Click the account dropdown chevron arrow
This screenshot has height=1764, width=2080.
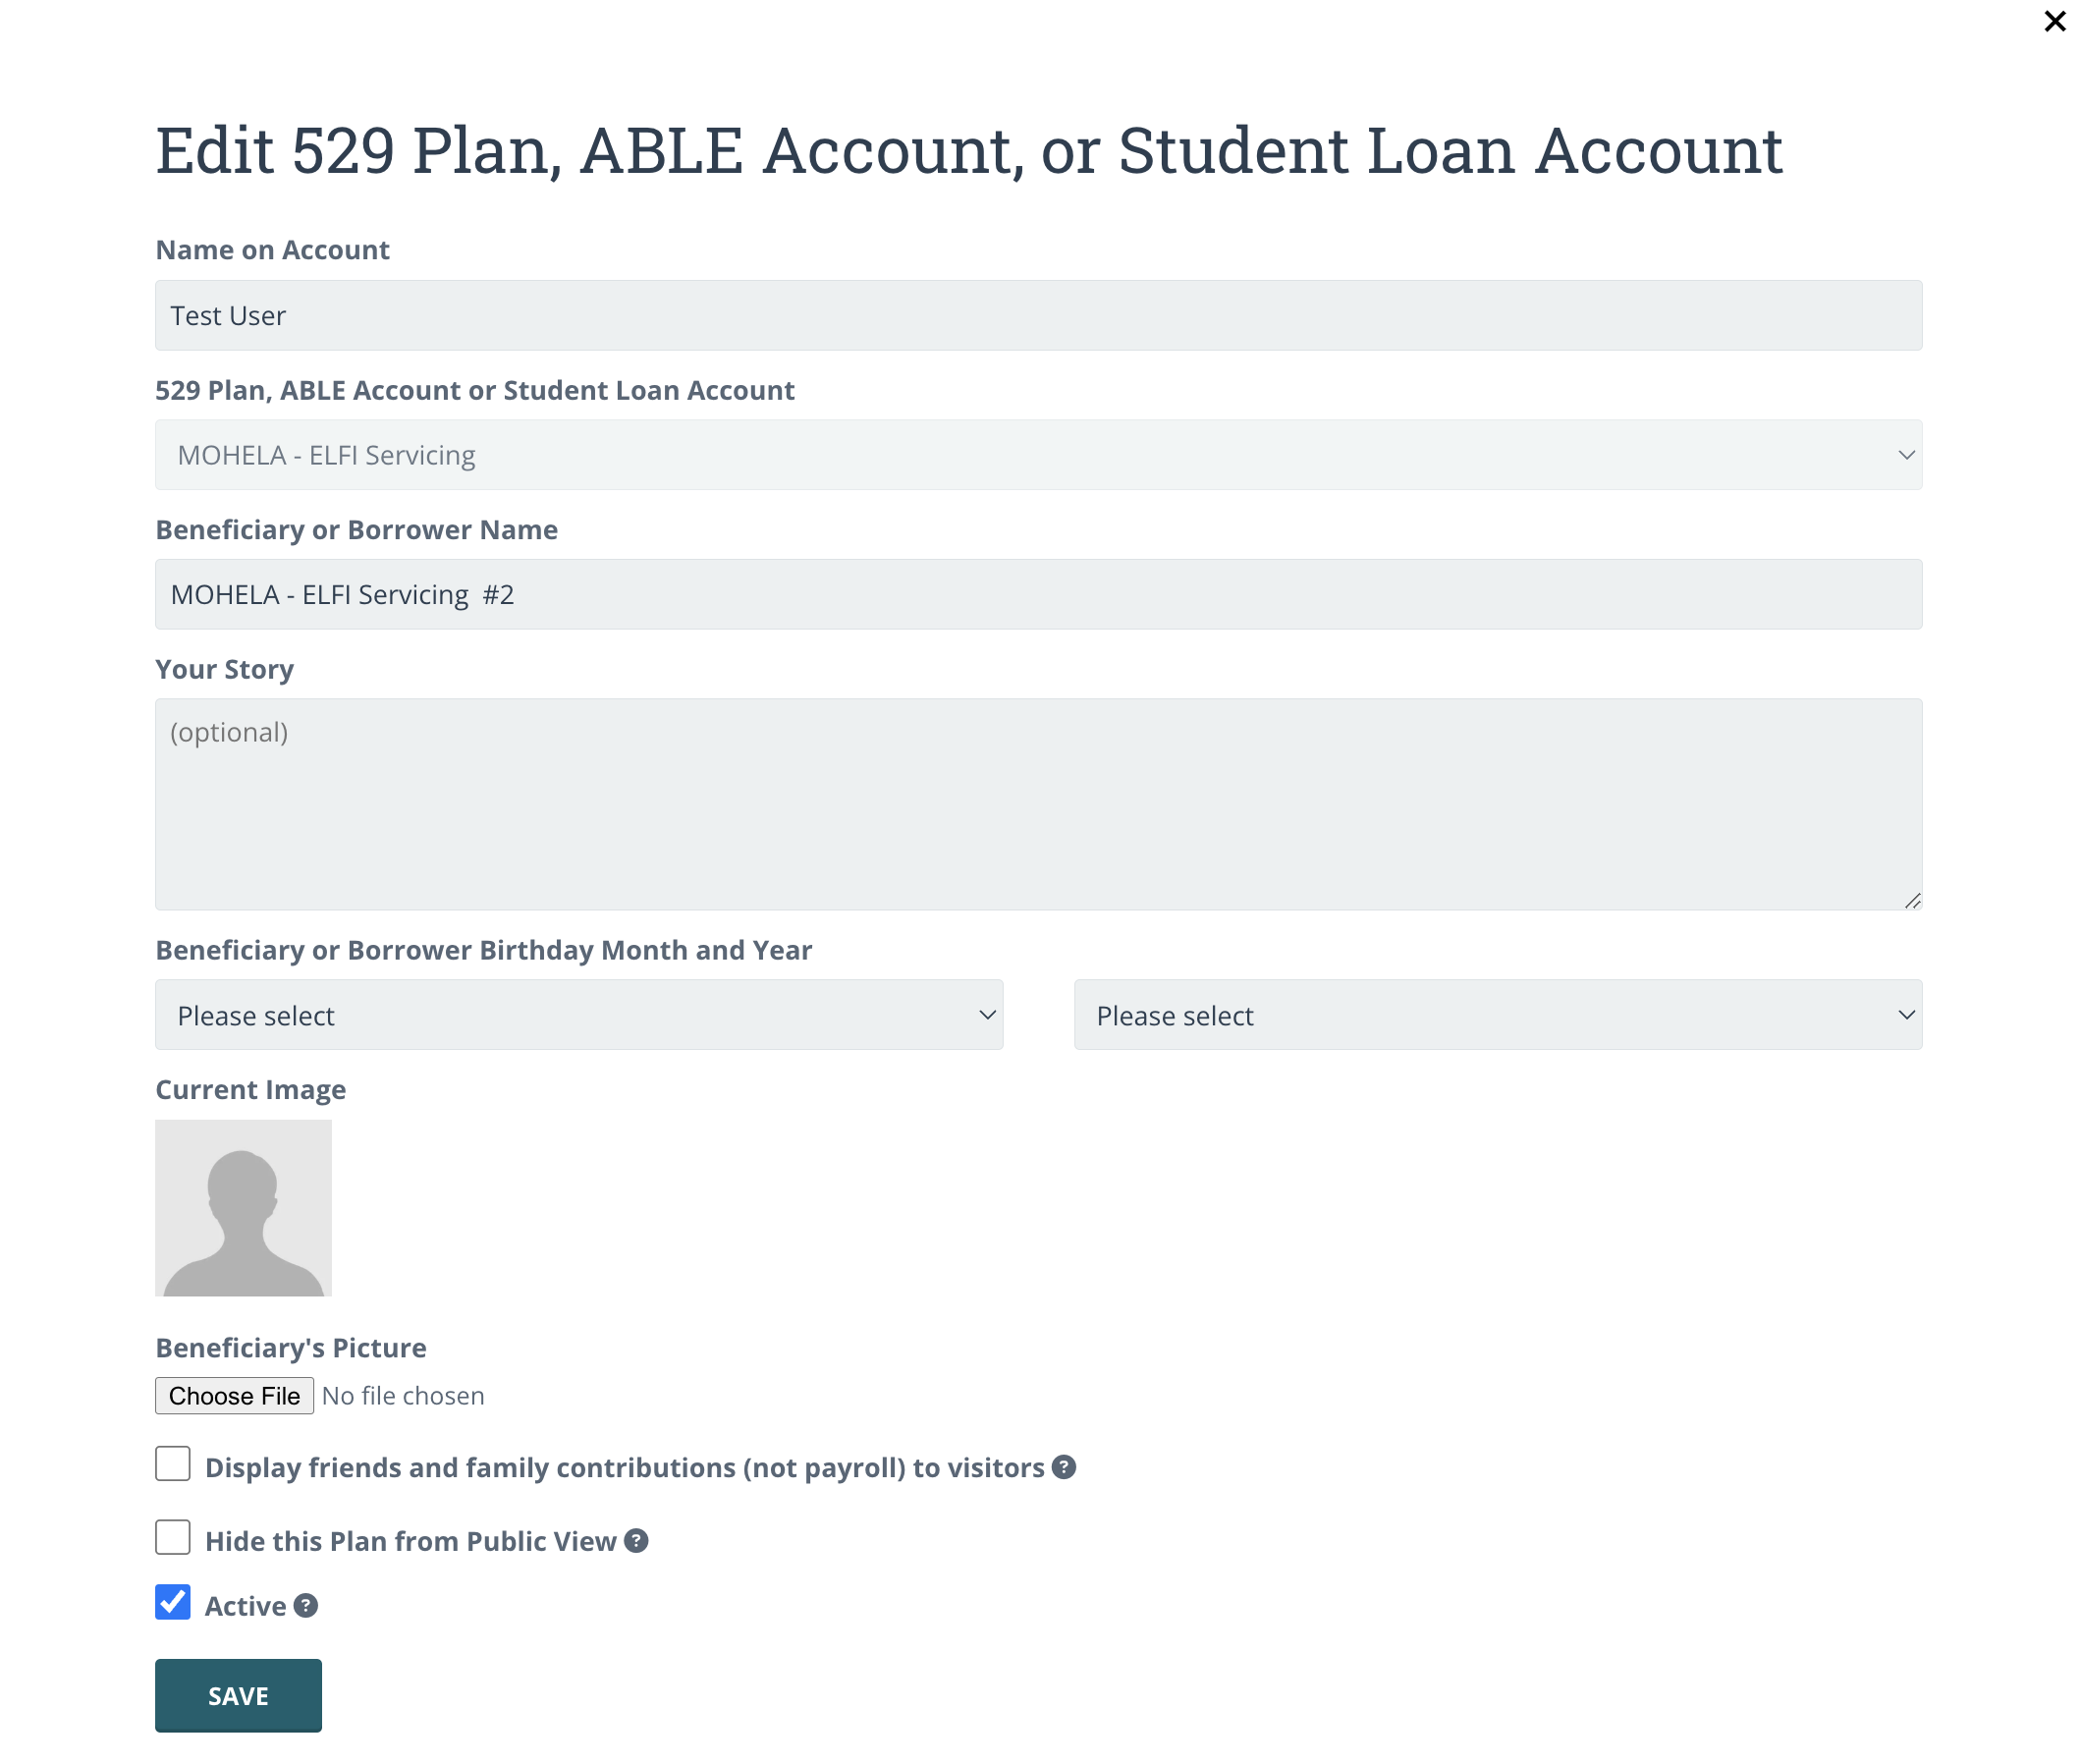coord(1906,456)
